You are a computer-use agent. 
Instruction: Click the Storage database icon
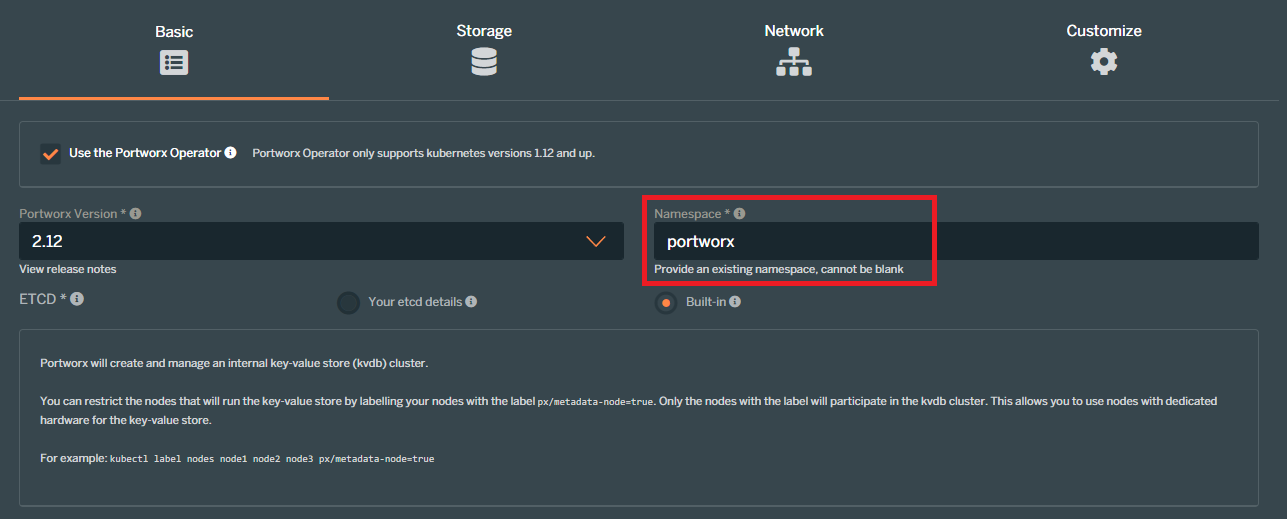tap(484, 62)
